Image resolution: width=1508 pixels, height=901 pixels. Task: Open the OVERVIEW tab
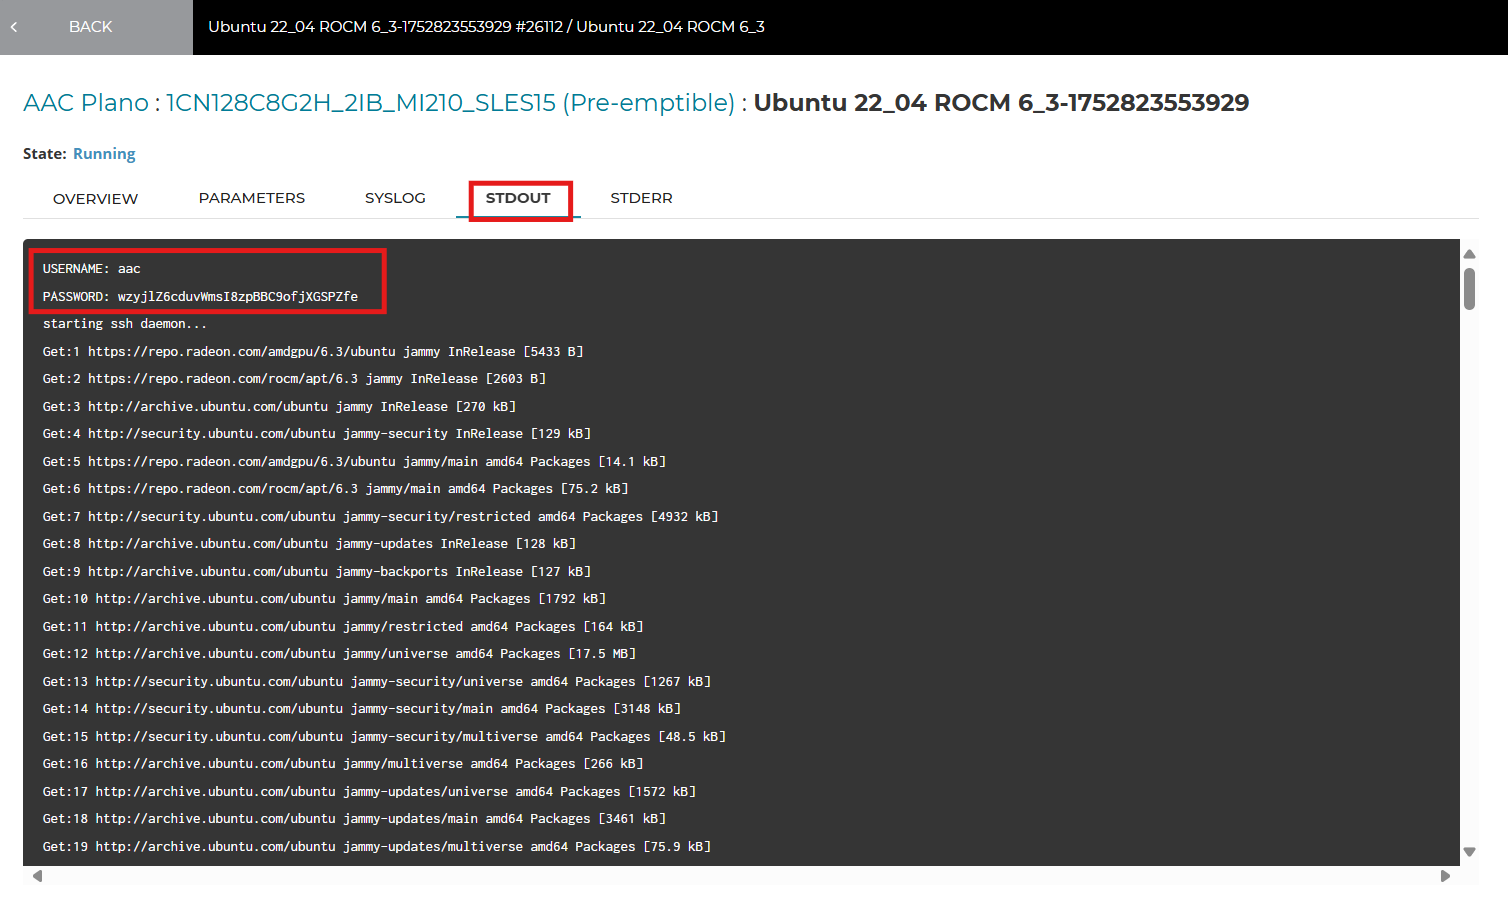tap(96, 199)
